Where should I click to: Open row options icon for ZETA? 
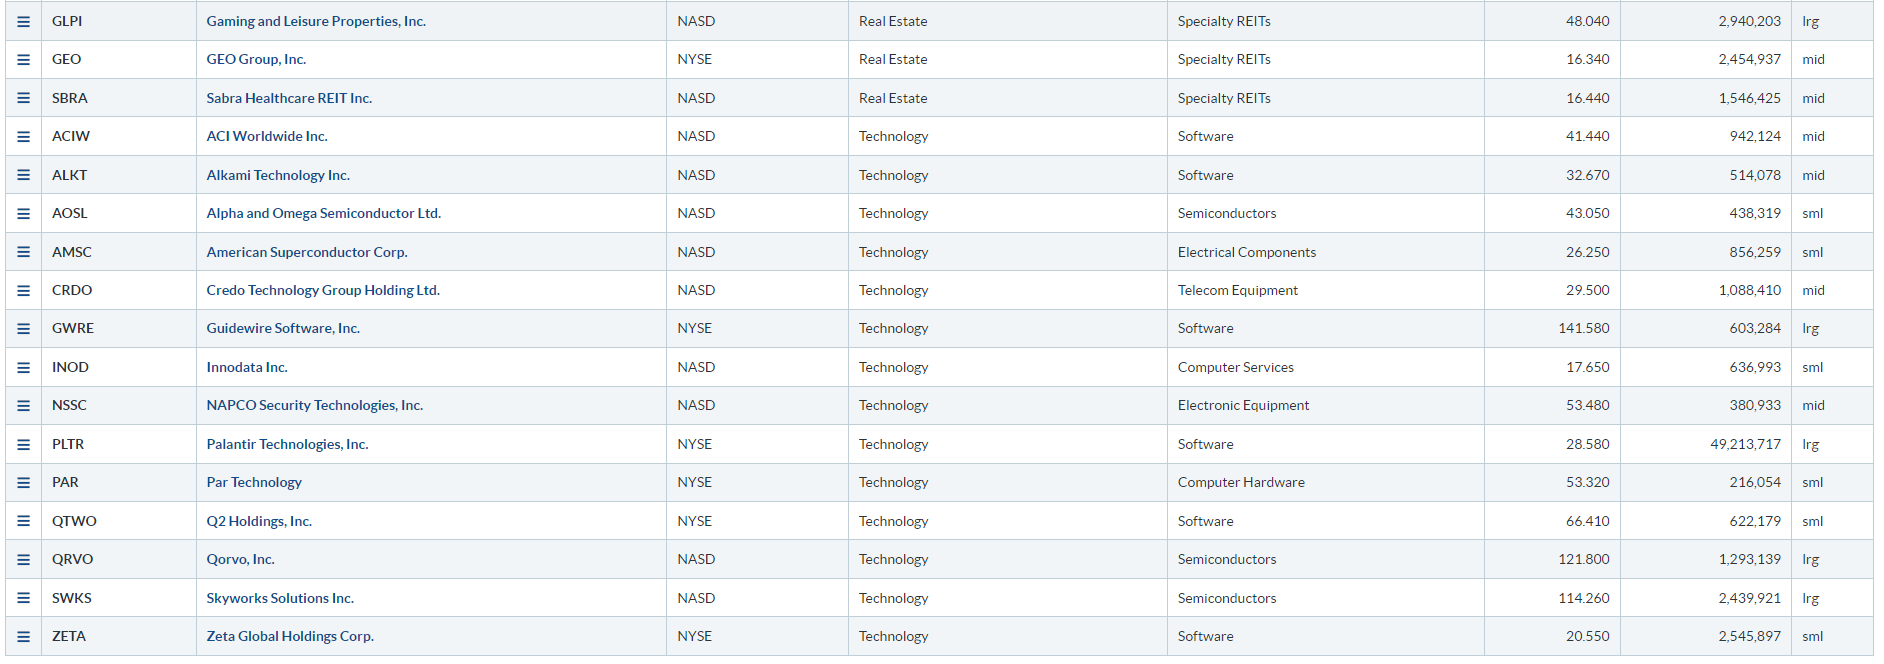pos(23,636)
